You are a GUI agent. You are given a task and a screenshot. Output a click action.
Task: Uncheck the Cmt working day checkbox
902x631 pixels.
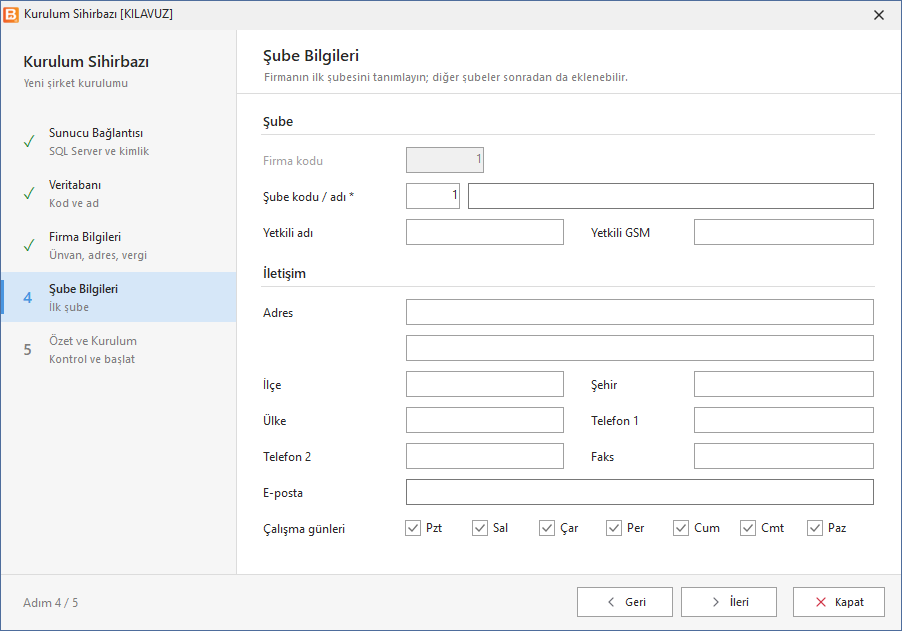click(748, 528)
